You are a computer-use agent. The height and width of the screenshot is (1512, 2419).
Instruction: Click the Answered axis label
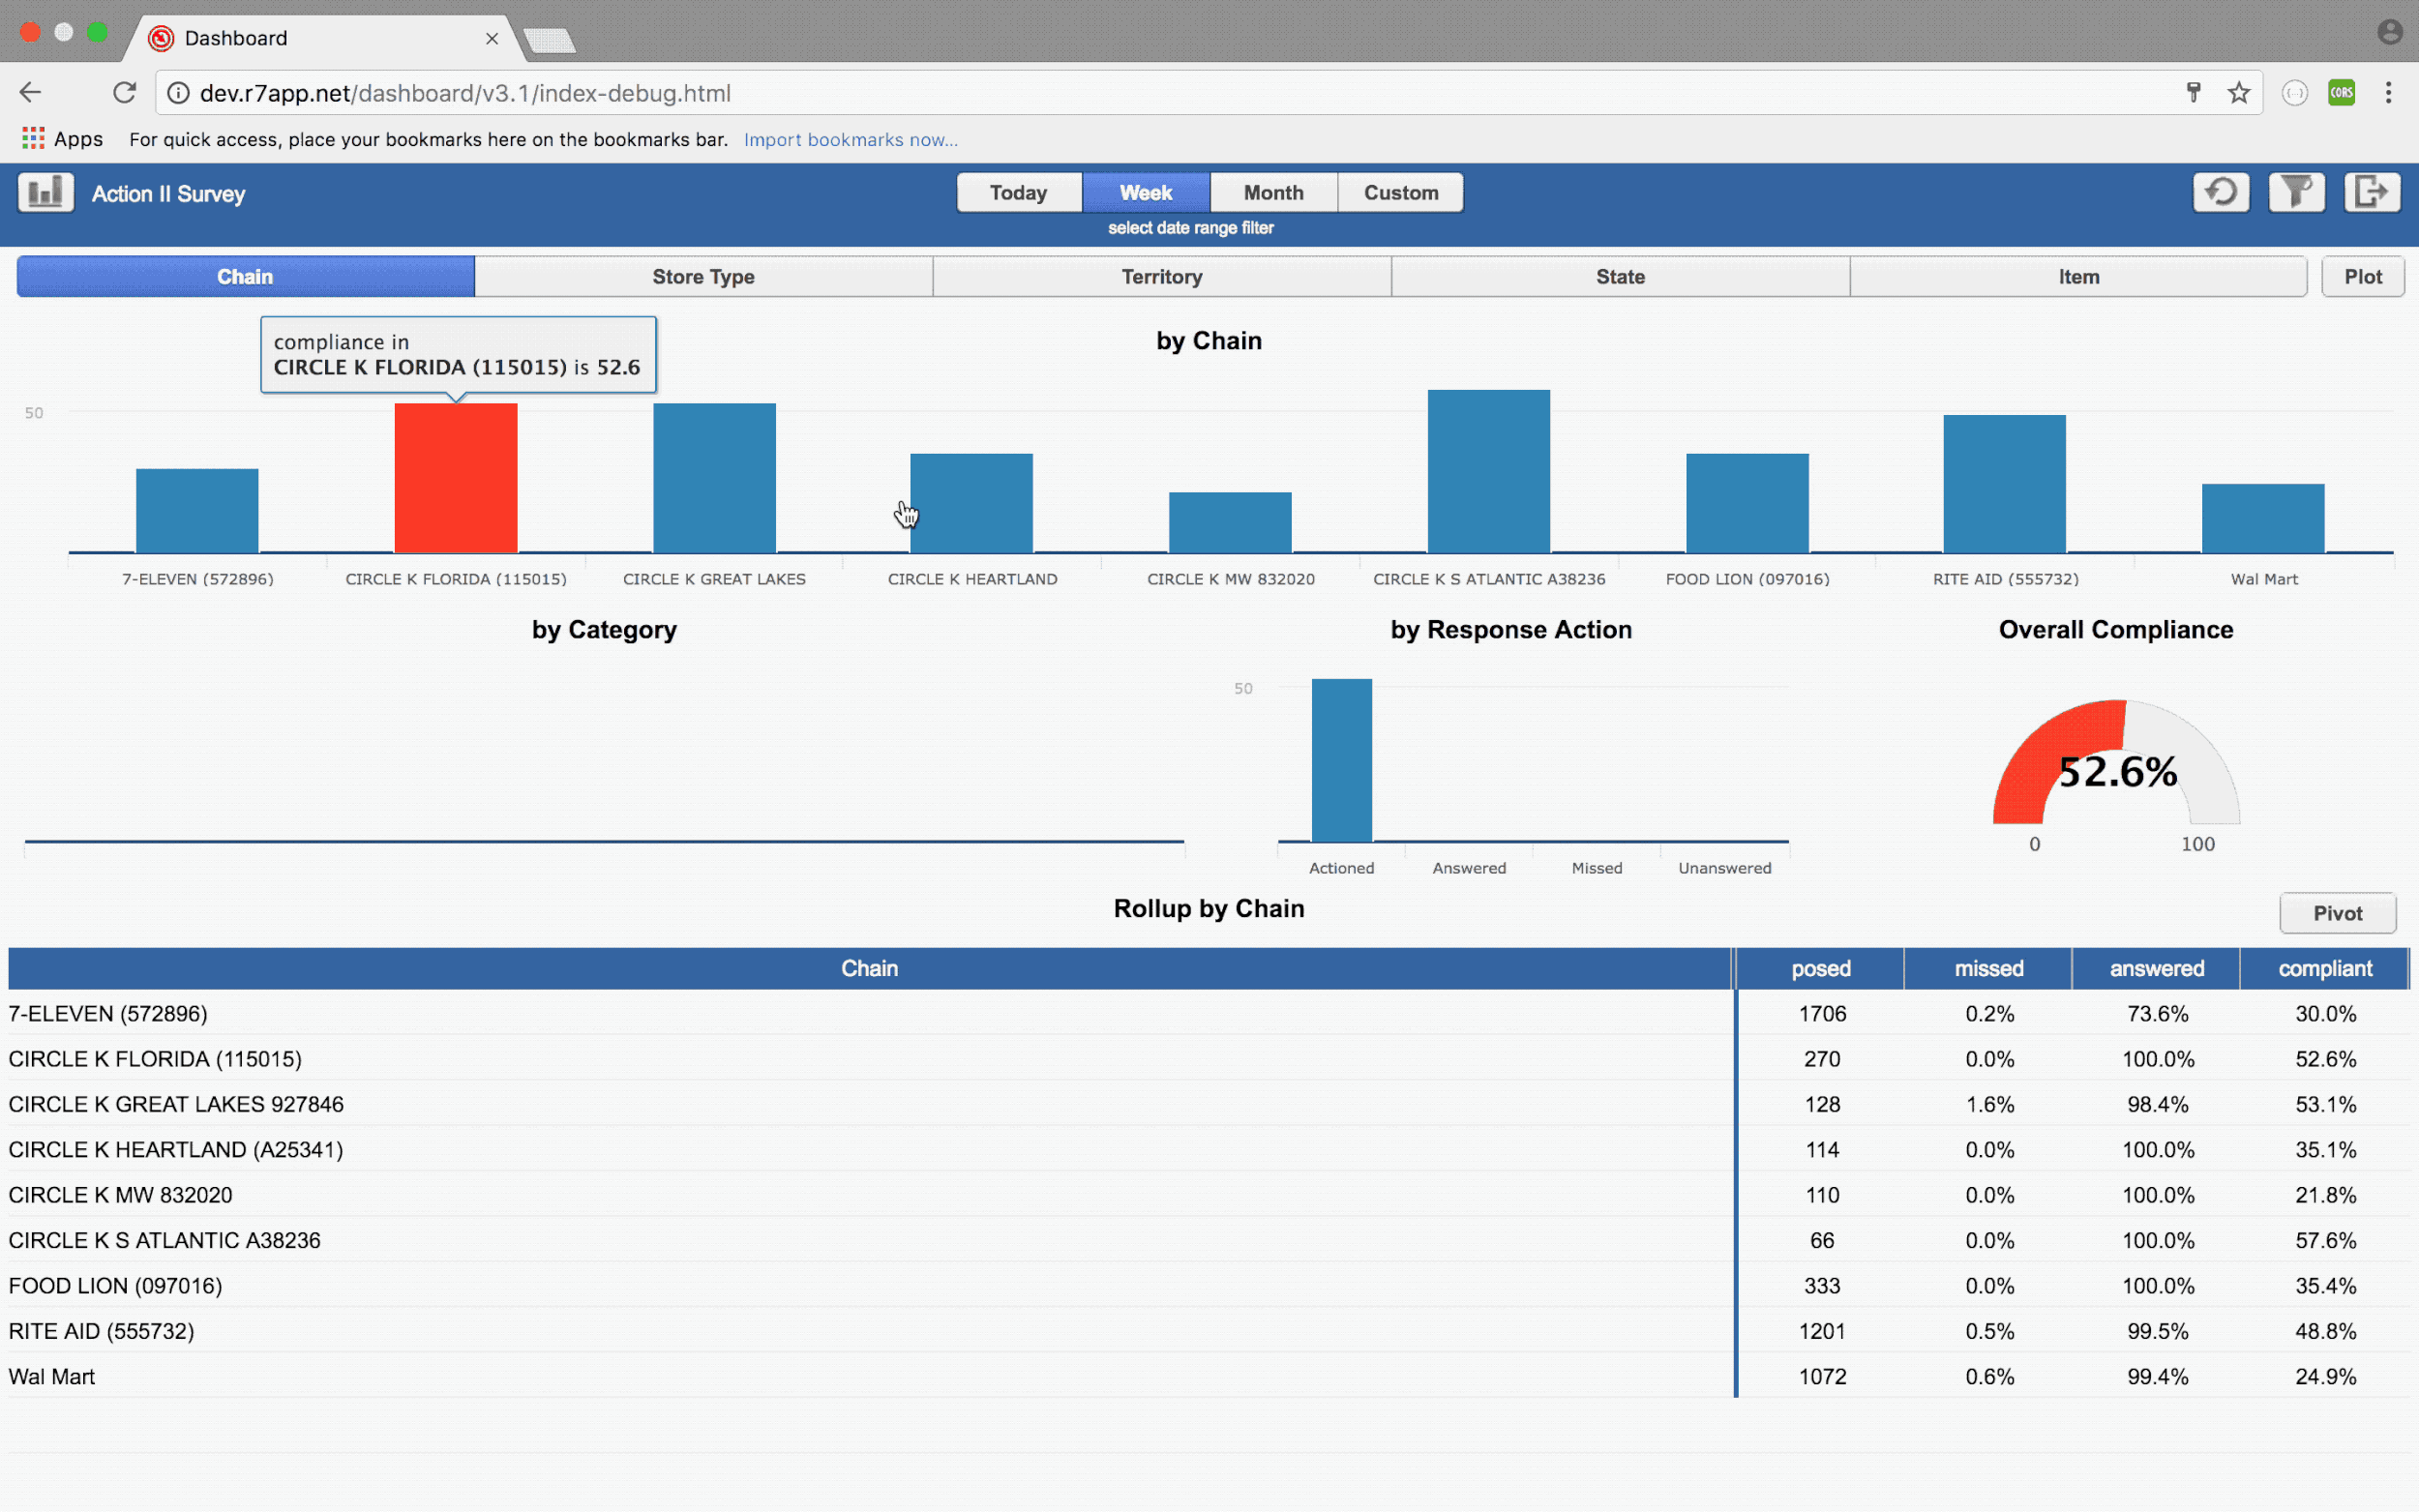click(1469, 868)
